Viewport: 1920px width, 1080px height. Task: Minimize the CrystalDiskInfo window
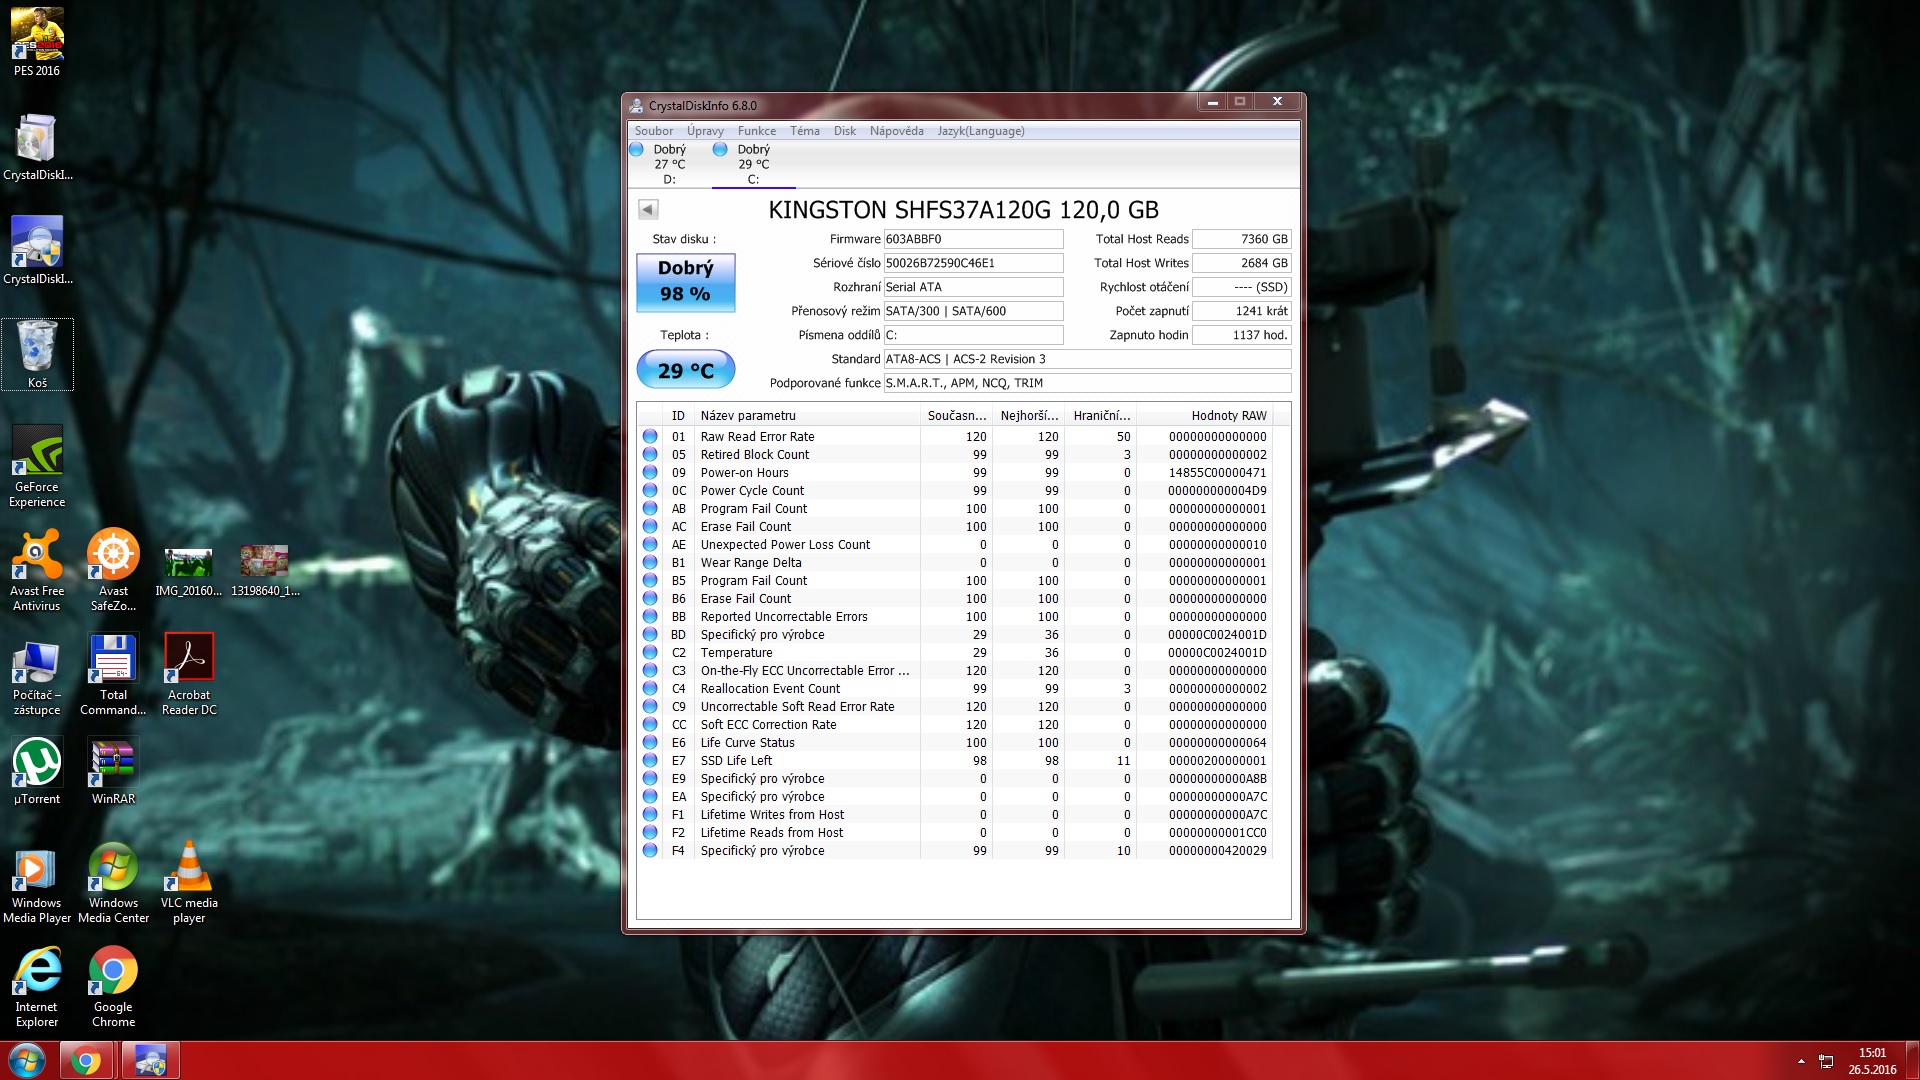pos(1212,102)
